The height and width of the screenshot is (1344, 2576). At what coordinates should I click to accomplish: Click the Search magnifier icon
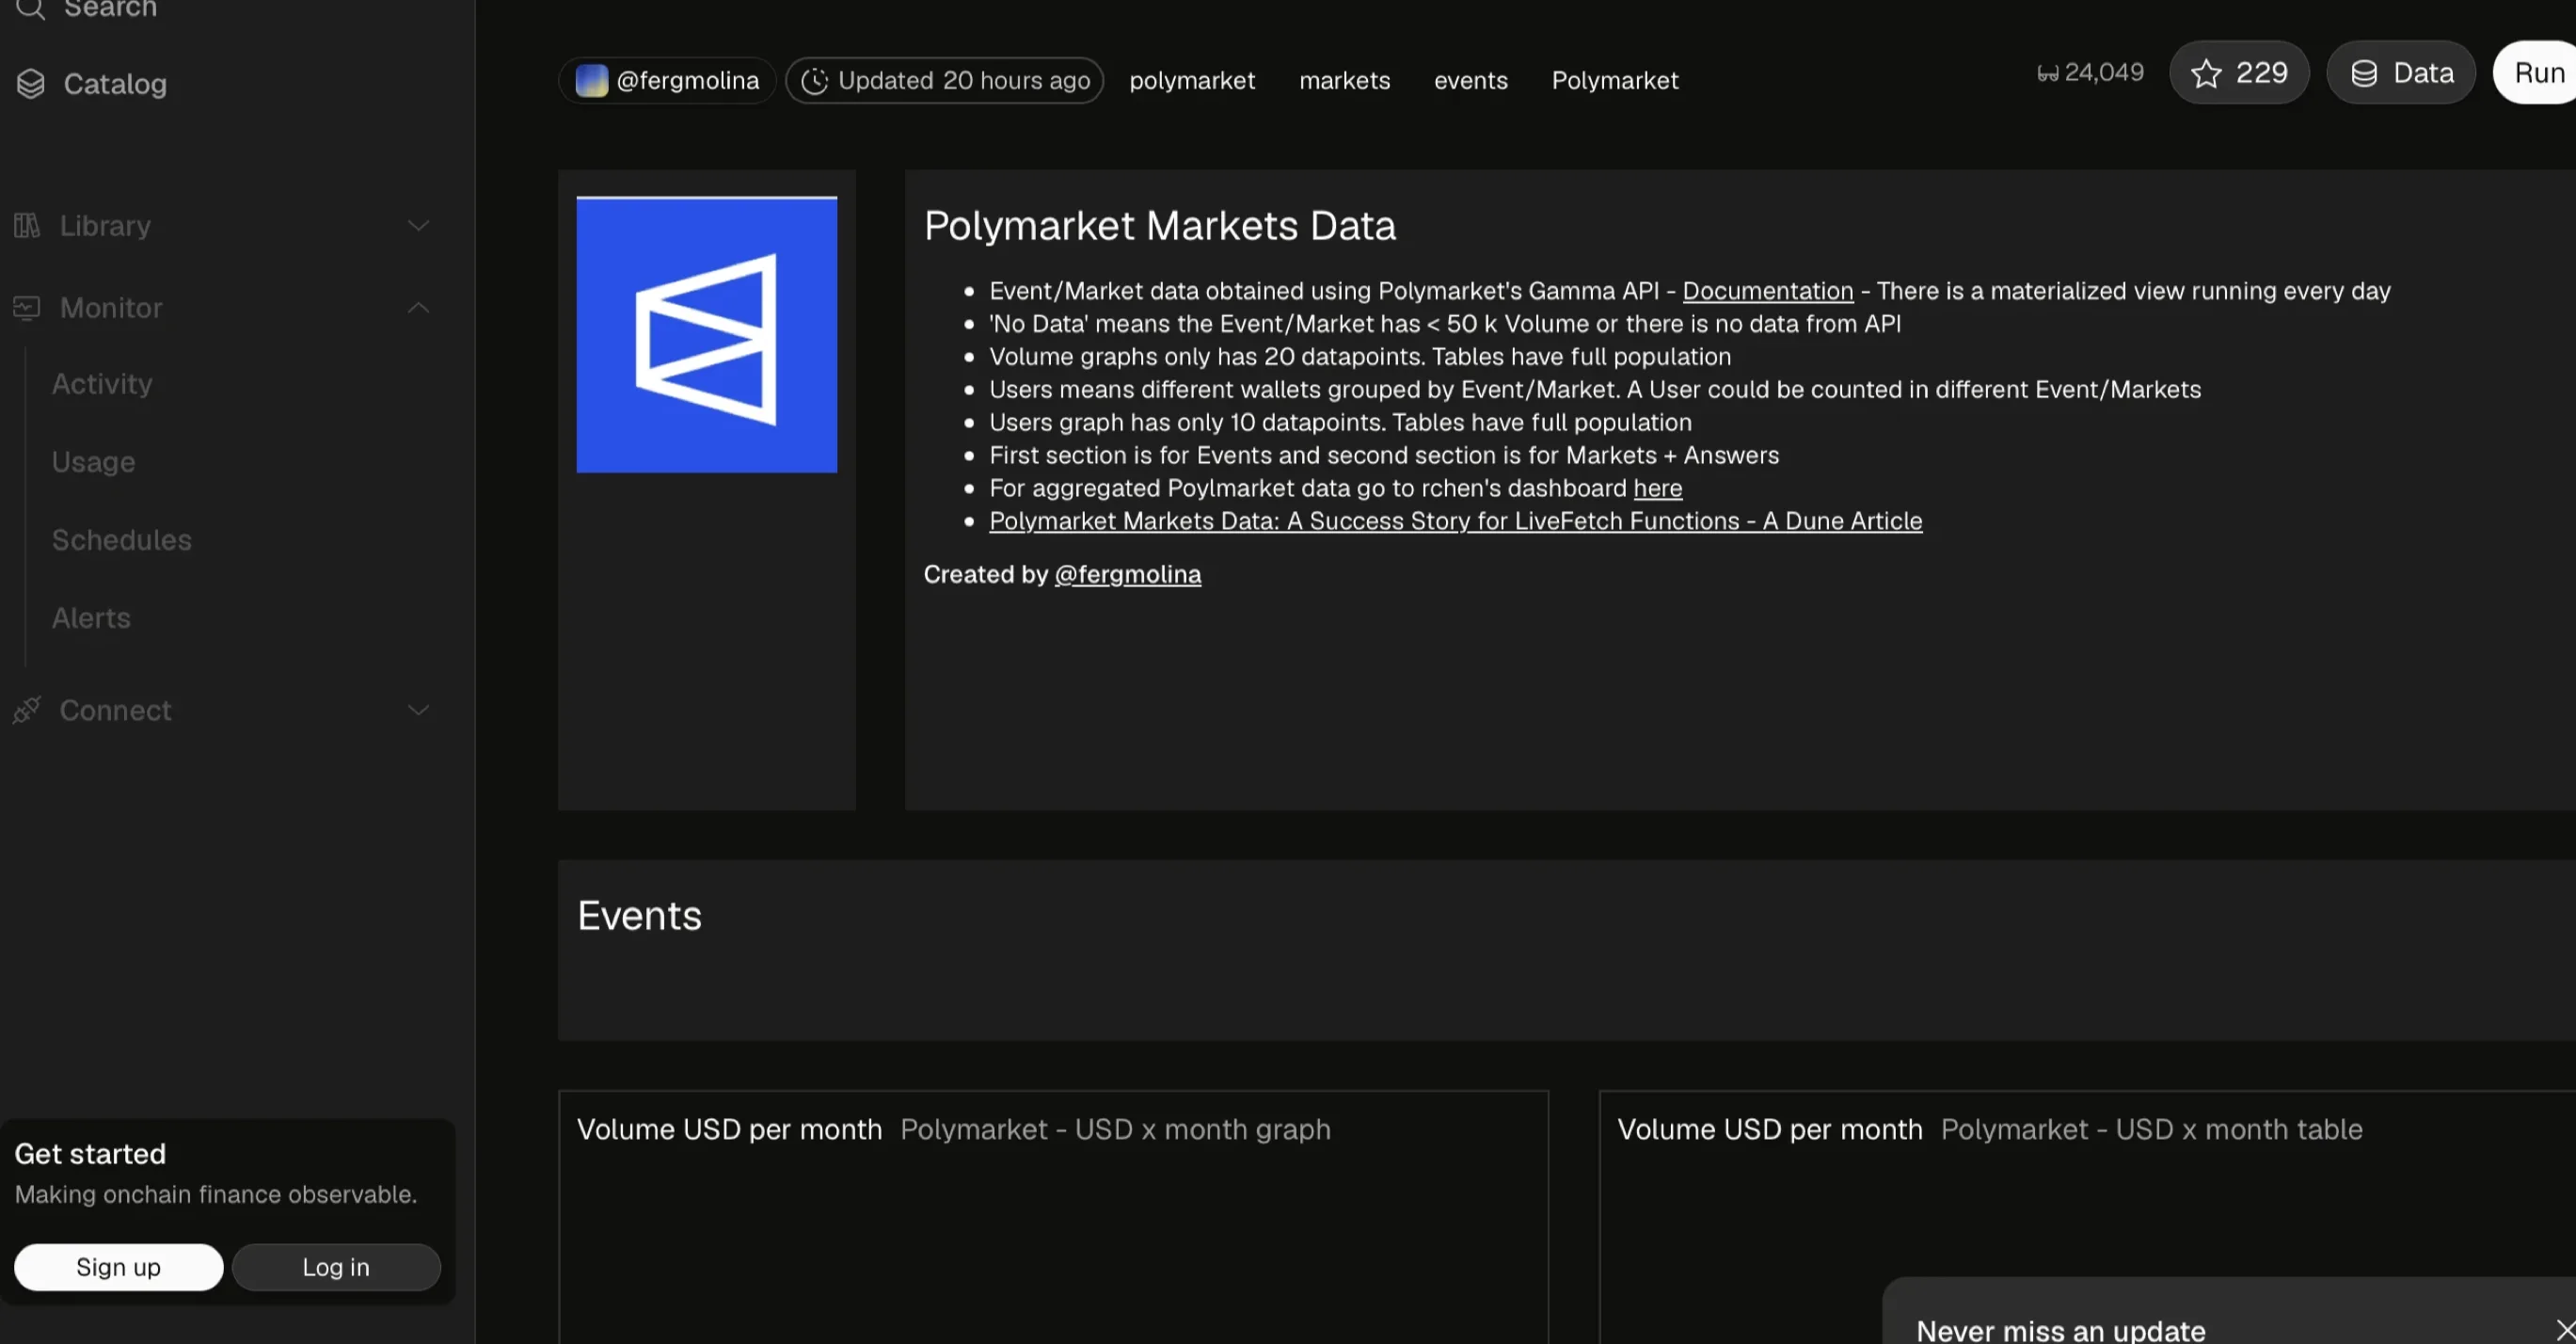tap(31, 9)
